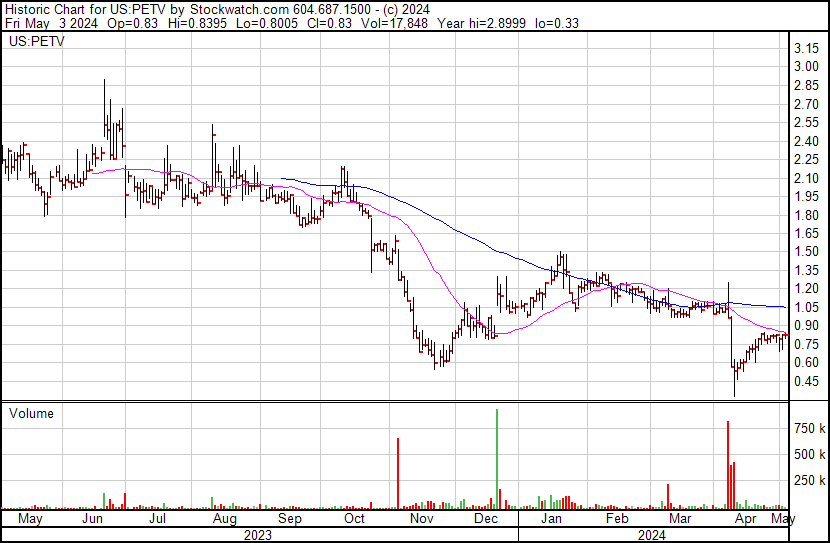Select the Oct month marker on time axis

354,520
